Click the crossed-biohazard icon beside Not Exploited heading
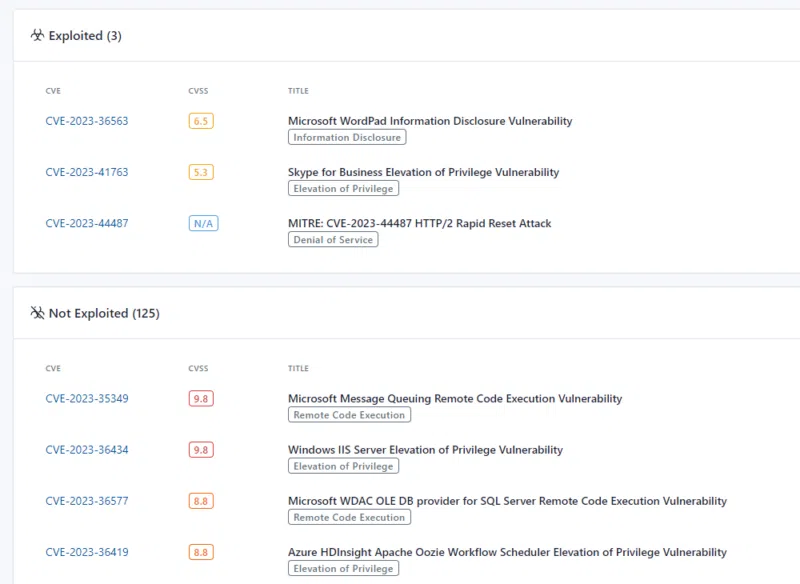This screenshot has width=800, height=584. [37, 312]
